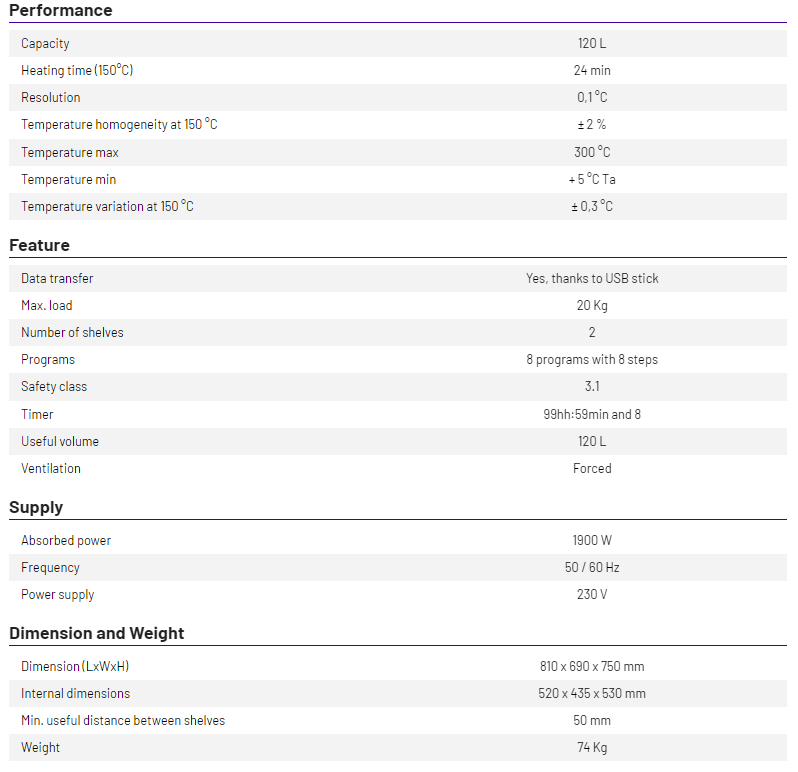Image resolution: width=798 pixels, height=772 pixels.
Task: Click the Feature section heading
Action: pyautogui.click(x=40, y=245)
